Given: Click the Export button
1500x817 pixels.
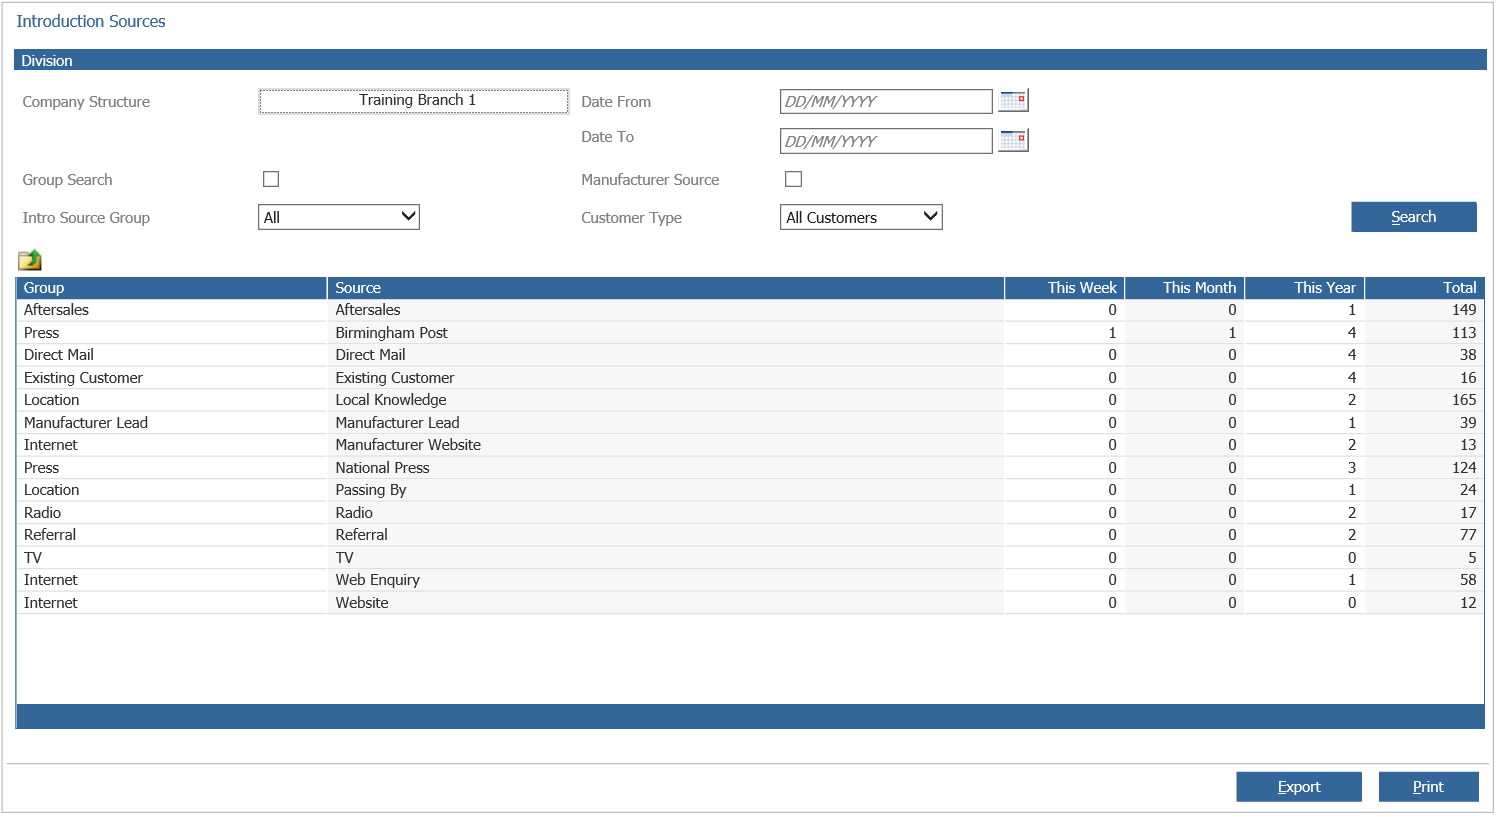Looking at the screenshot, I should [x=1298, y=786].
